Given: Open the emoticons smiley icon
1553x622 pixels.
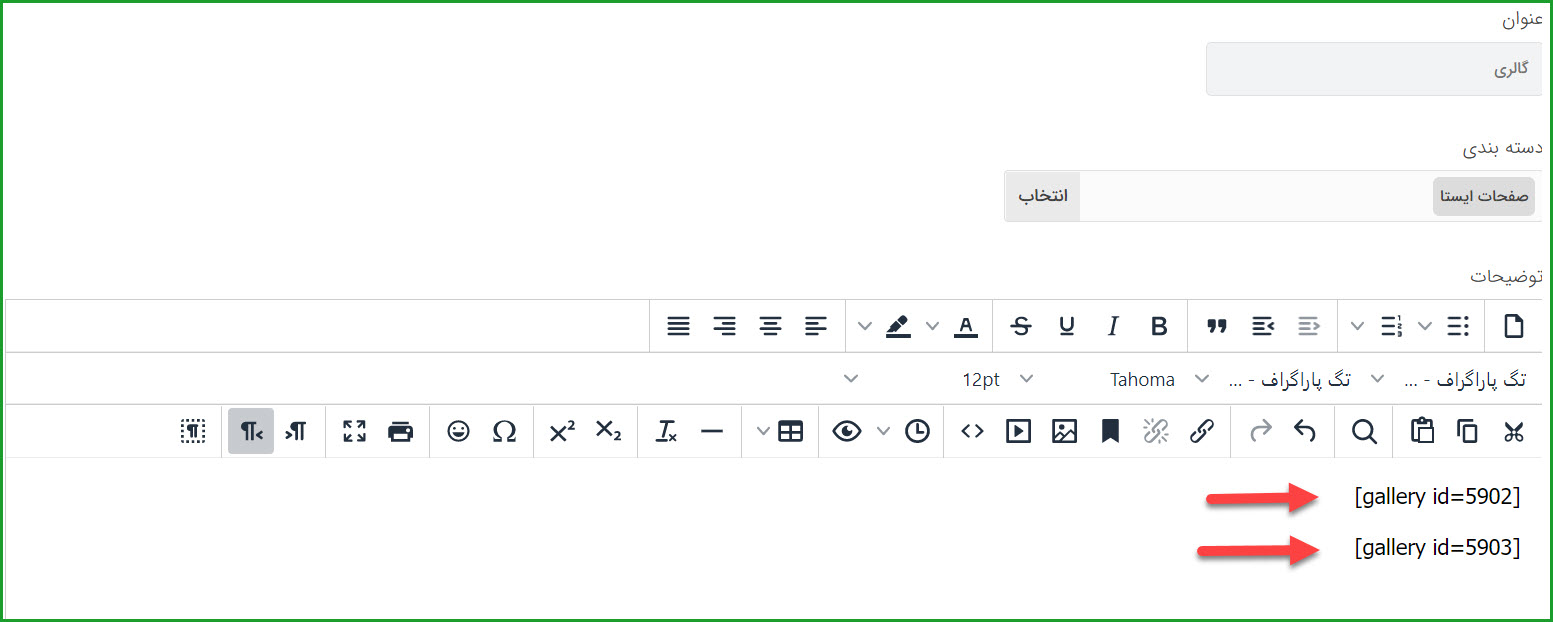Looking at the screenshot, I should click(x=458, y=431).
